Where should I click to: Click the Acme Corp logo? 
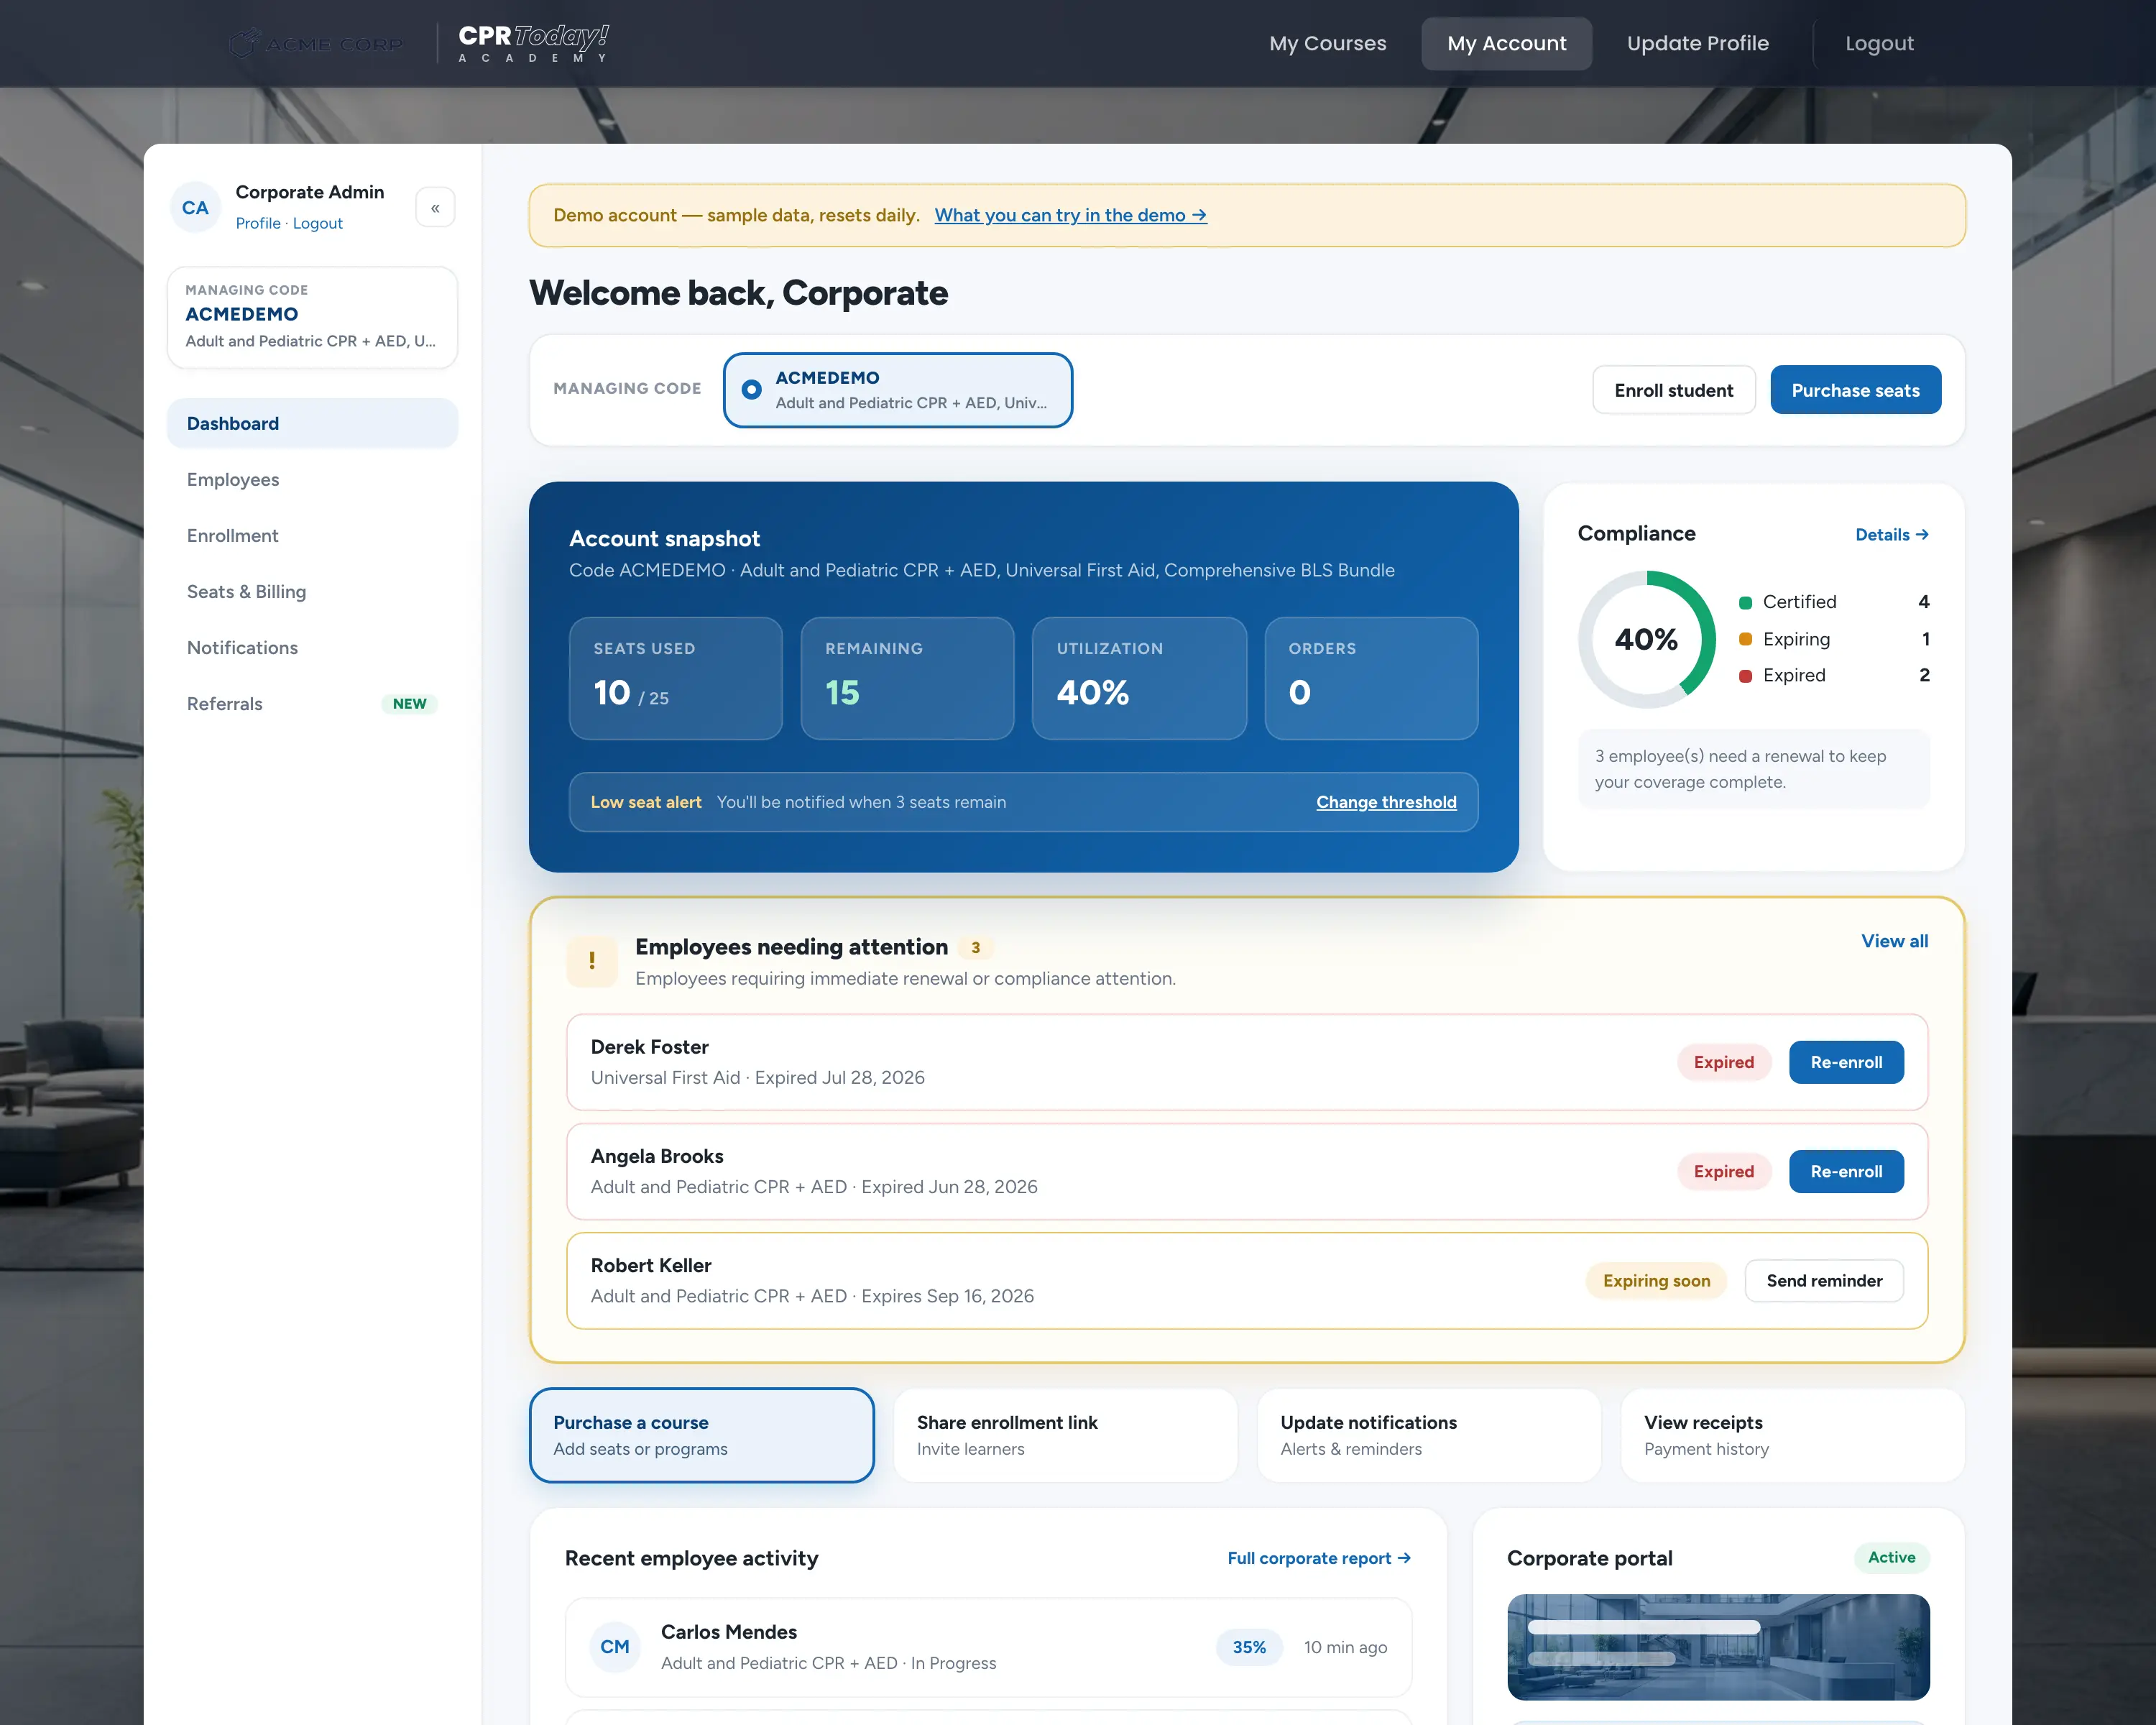click(x=315, y=44)
